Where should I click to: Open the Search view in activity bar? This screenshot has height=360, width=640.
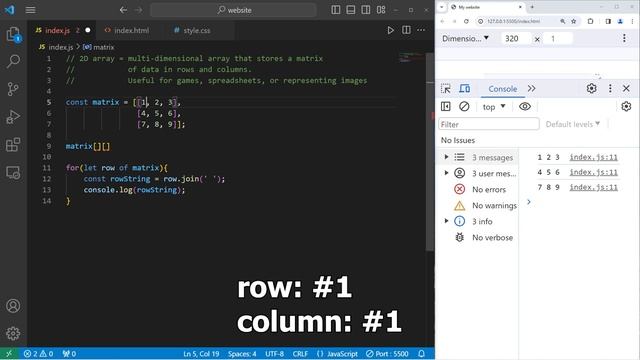click(13, 61)
